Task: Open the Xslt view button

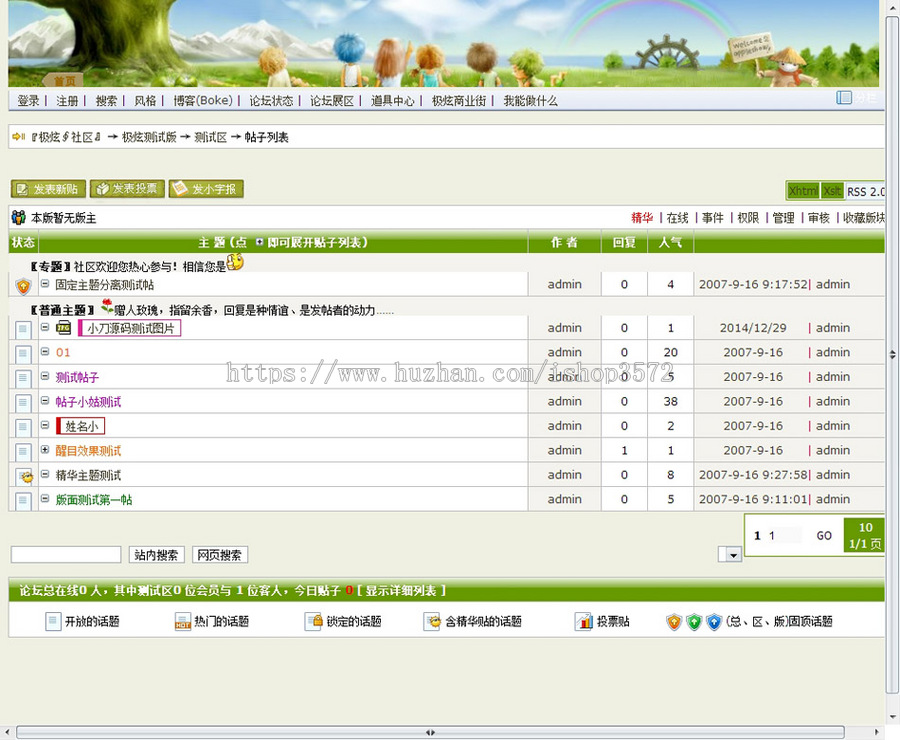Action: [832, 191]
